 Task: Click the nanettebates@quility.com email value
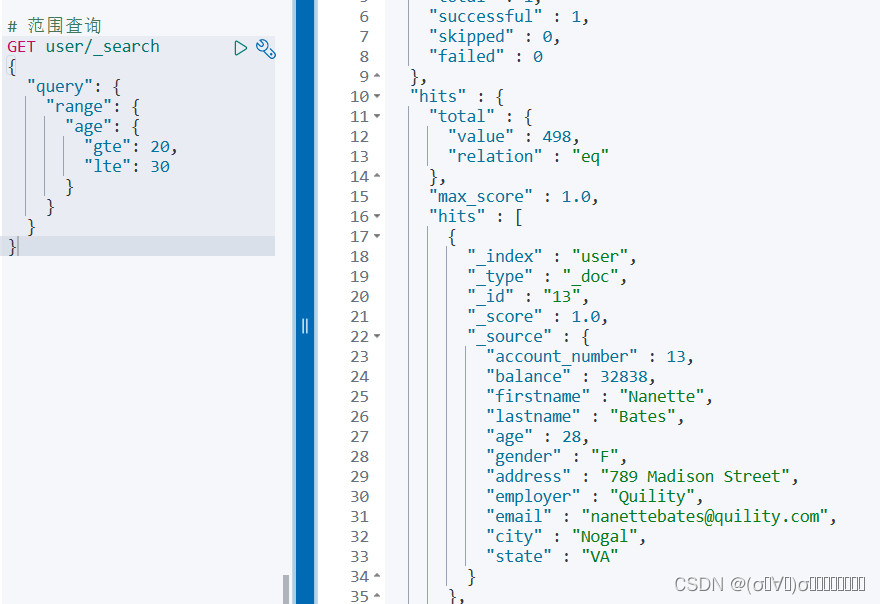[705, 516]
